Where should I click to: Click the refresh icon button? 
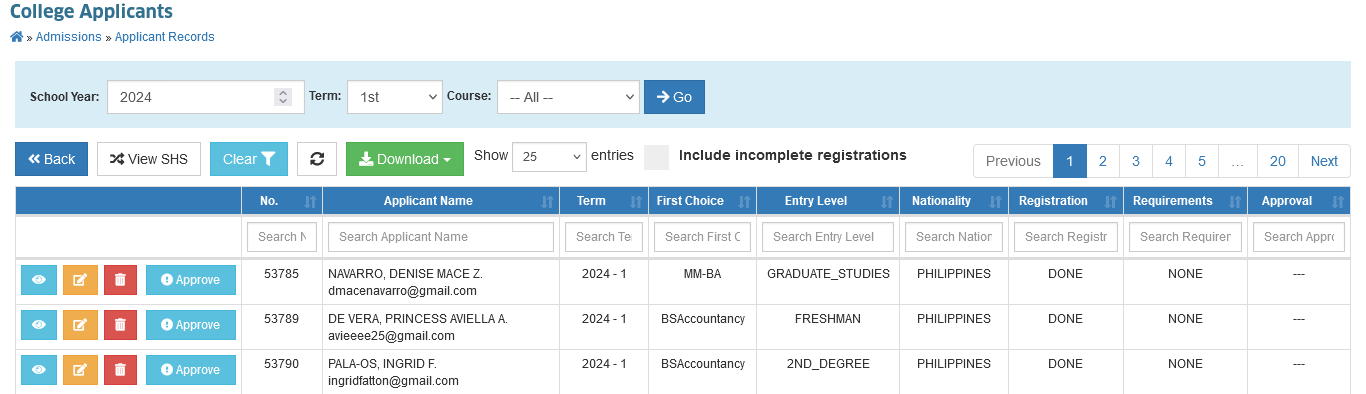coord(317,159)
